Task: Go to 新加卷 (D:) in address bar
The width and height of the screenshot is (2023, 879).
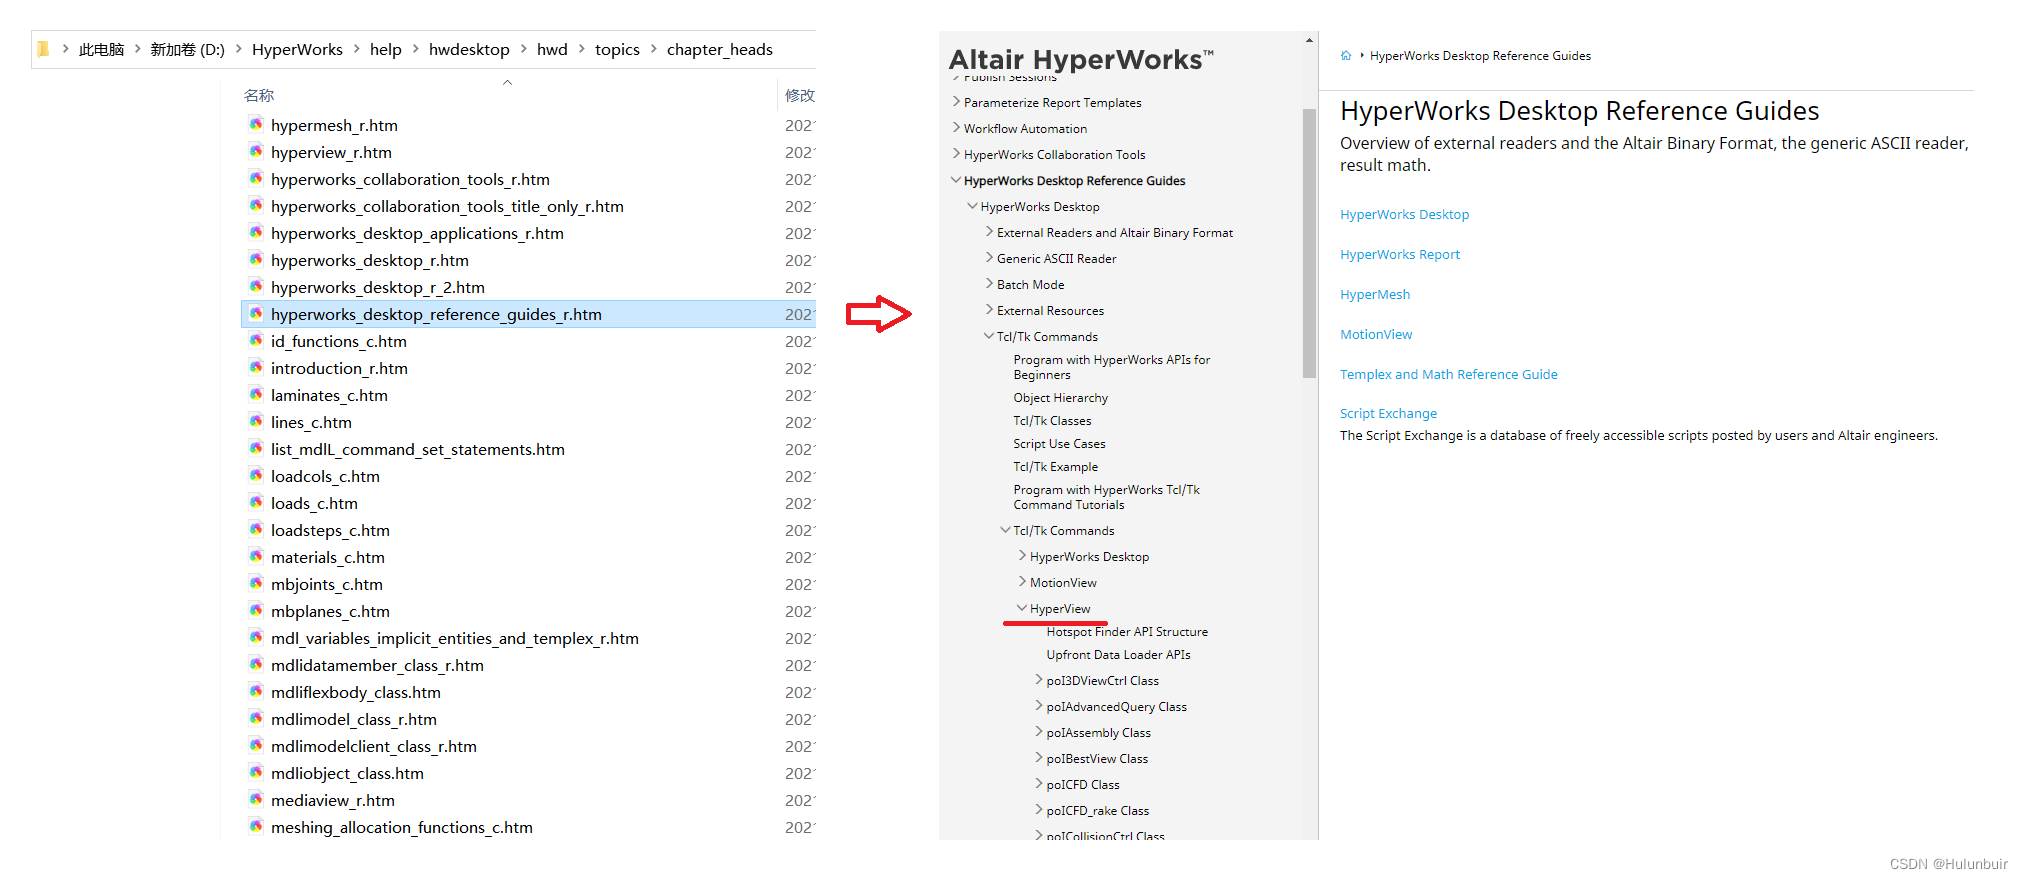Action: pos(188,49)
